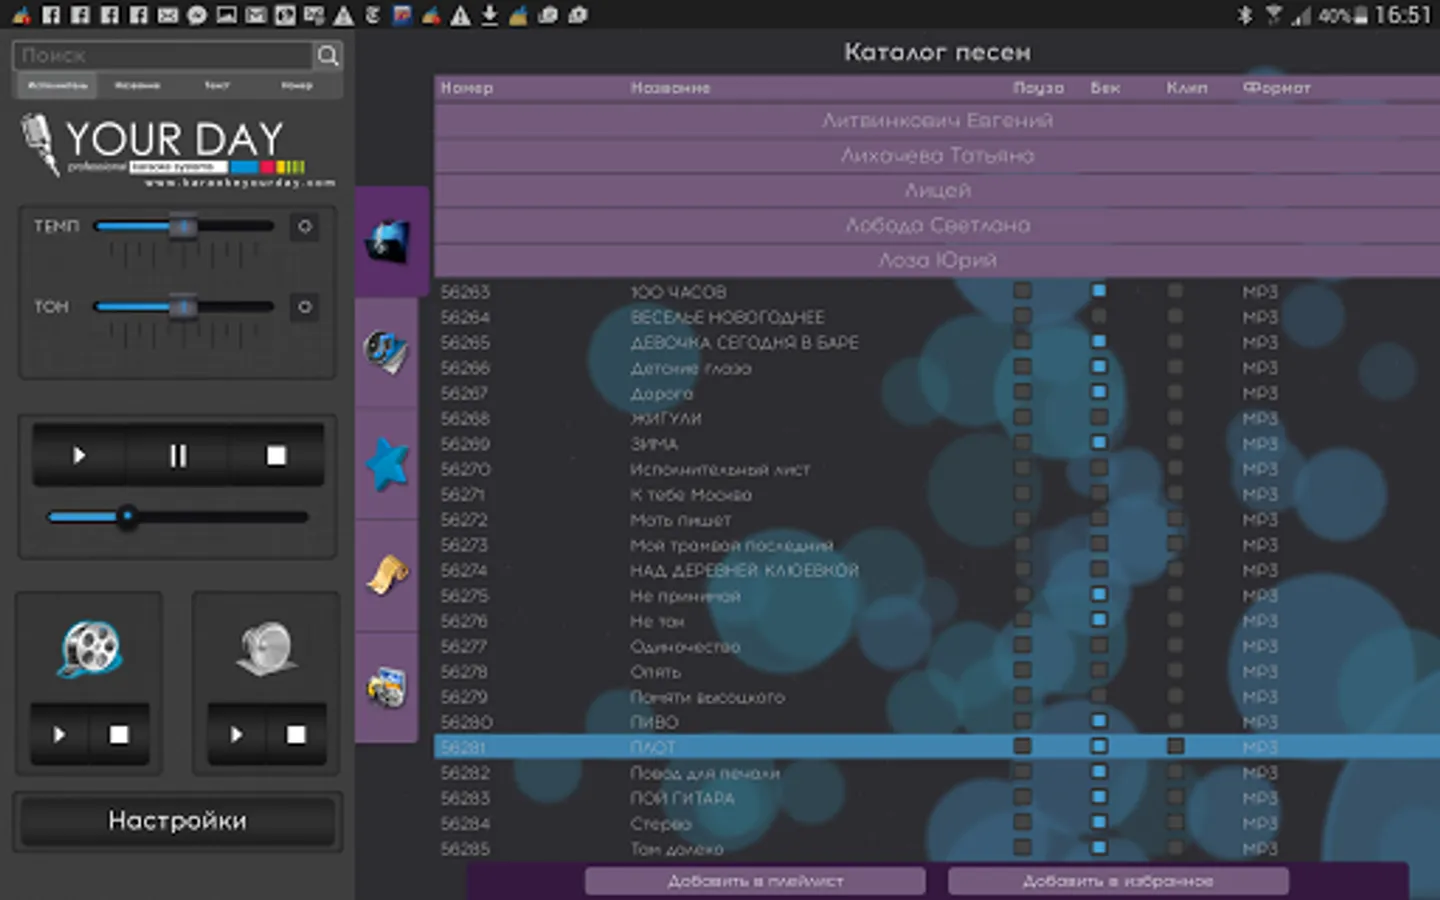Open the music playlist sidebar icon
Viewport: 1440px width, 900px height.
[x=386, y=352]
